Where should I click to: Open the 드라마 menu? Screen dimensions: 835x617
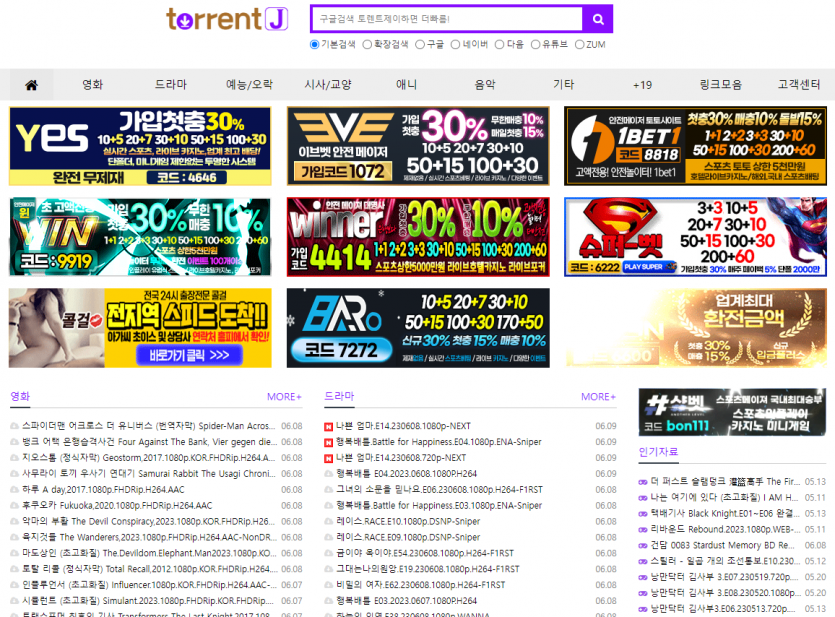point(171,85)
